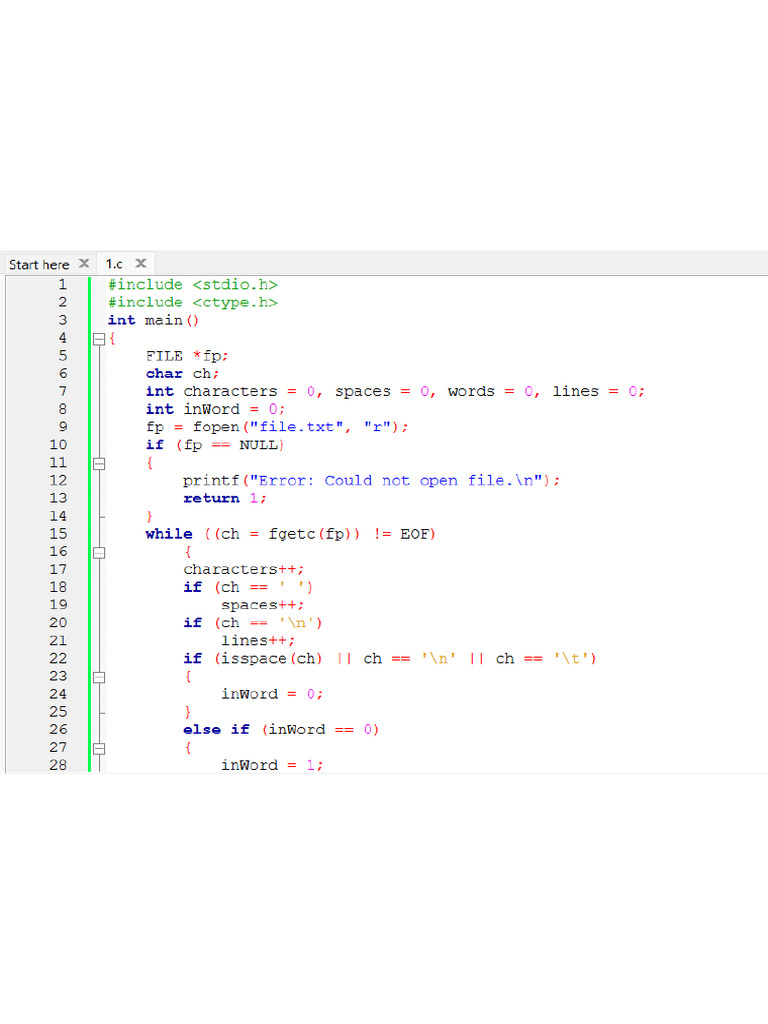Click the 'return 1;' statement
Screen dimensions: 768x1024
[x=225, y=499]
